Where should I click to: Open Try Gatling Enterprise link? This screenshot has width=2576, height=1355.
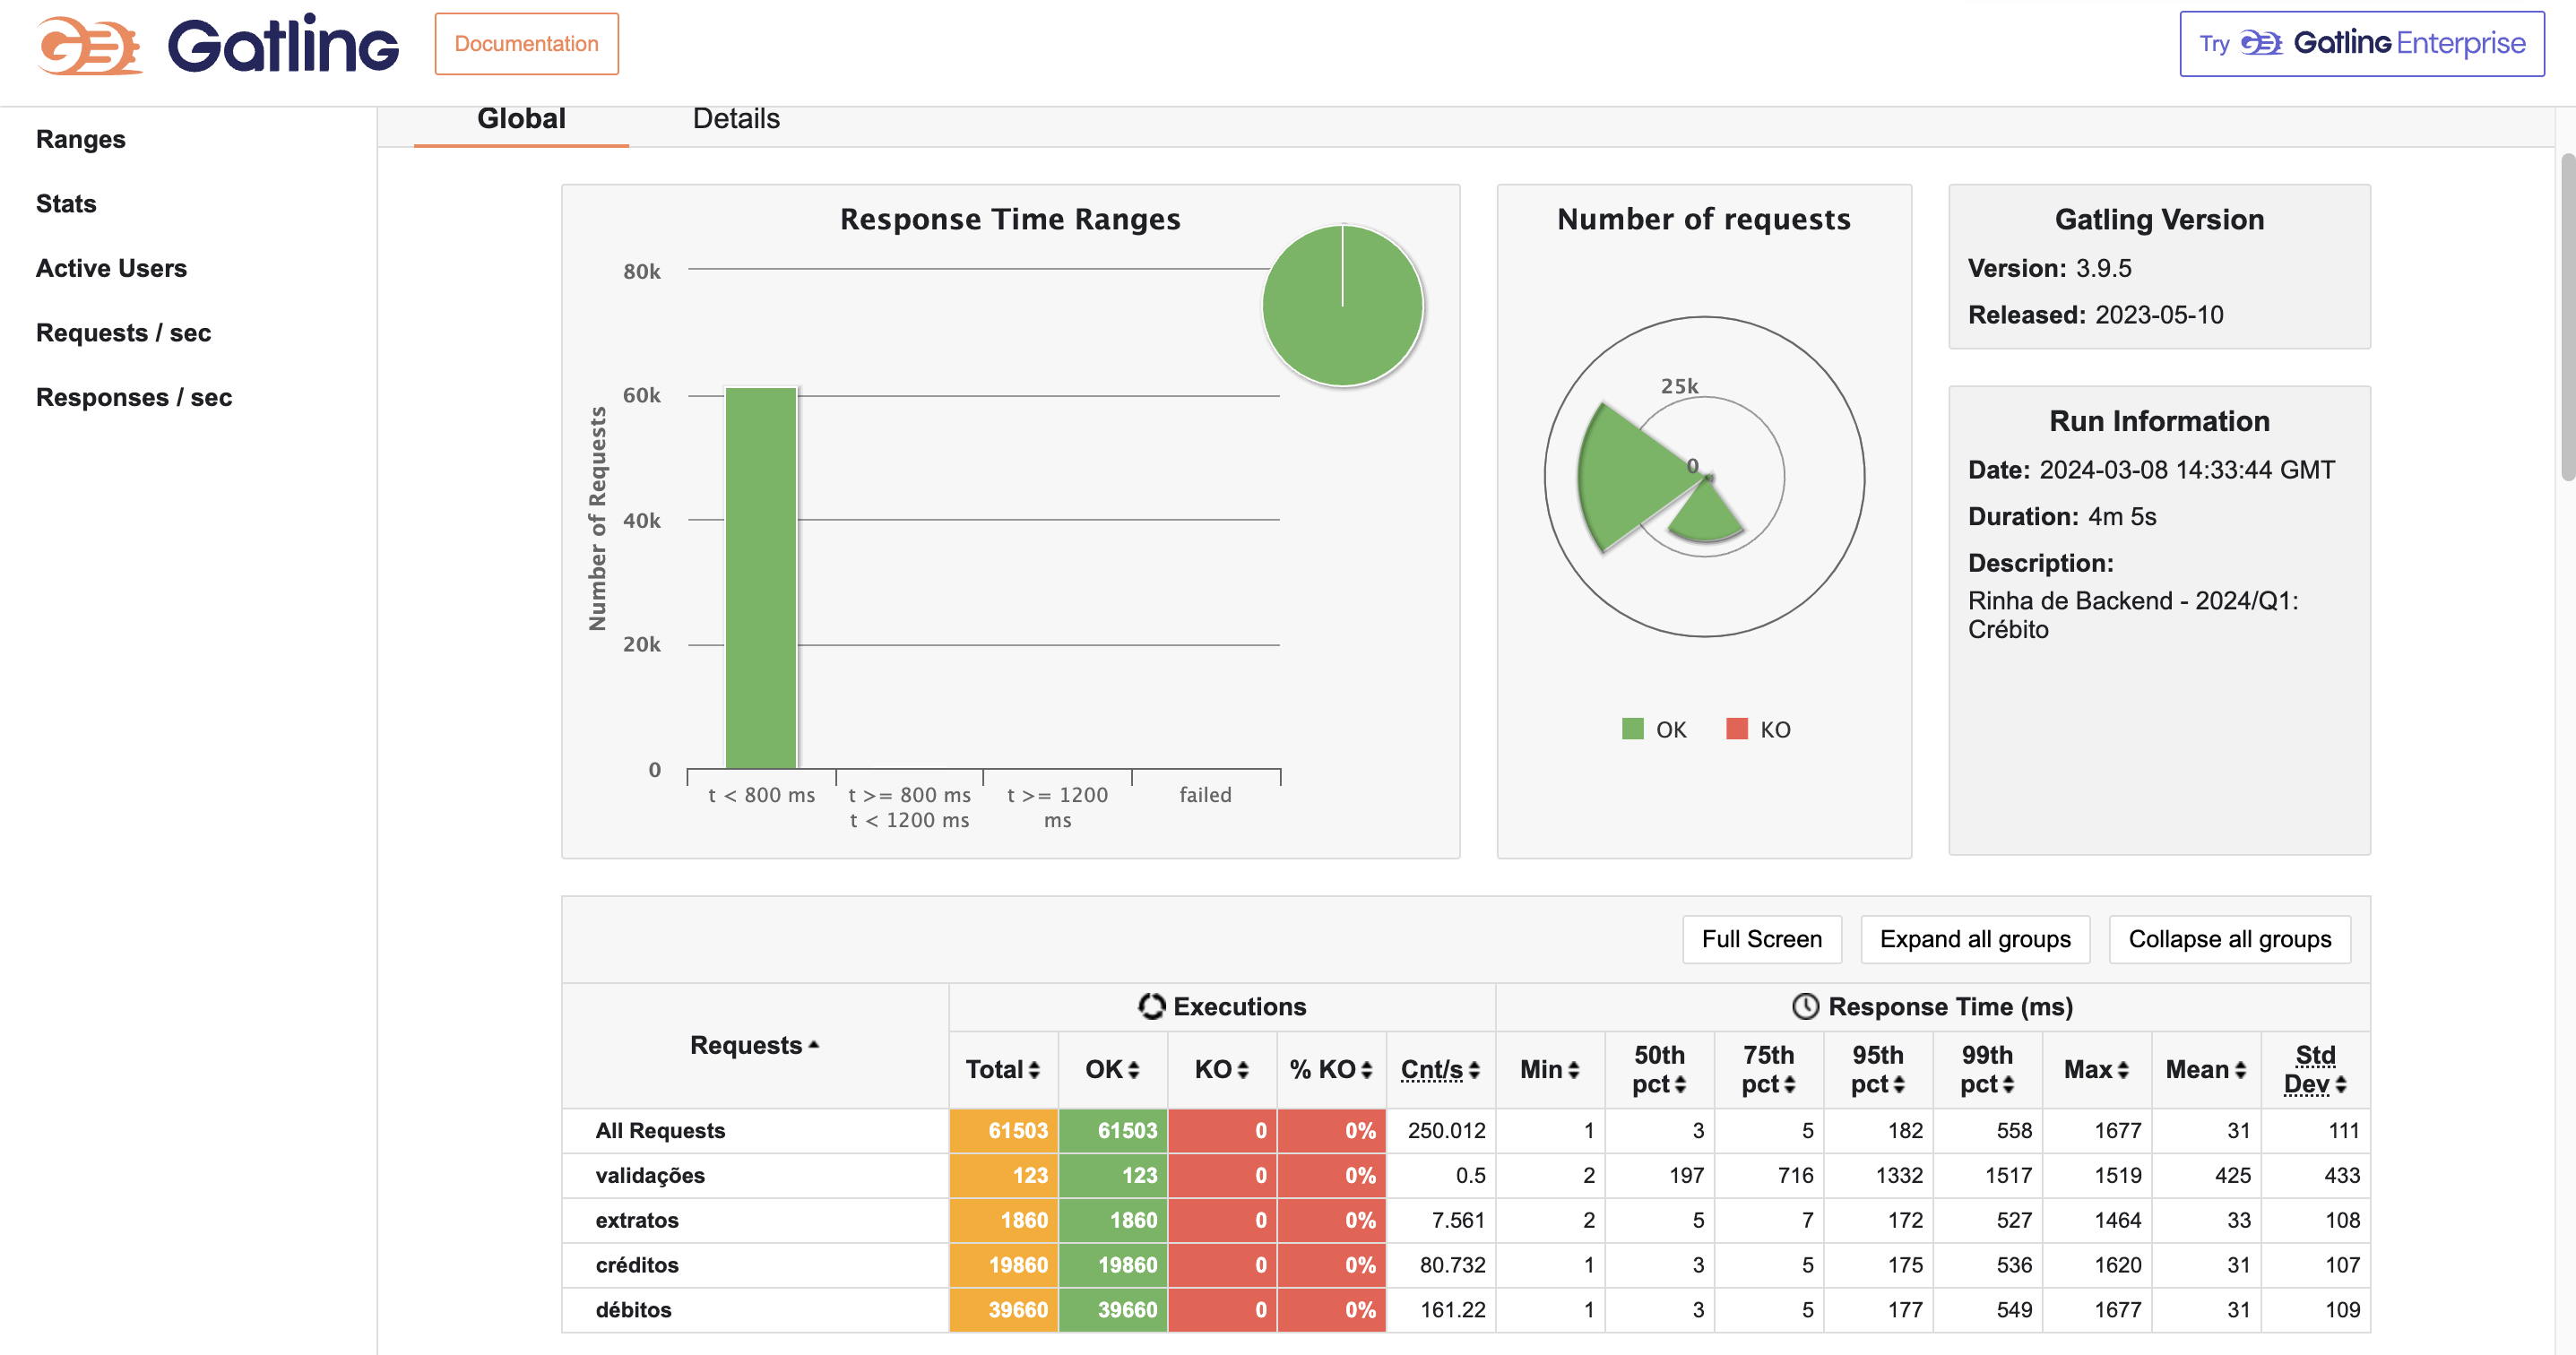(2361, 44)
